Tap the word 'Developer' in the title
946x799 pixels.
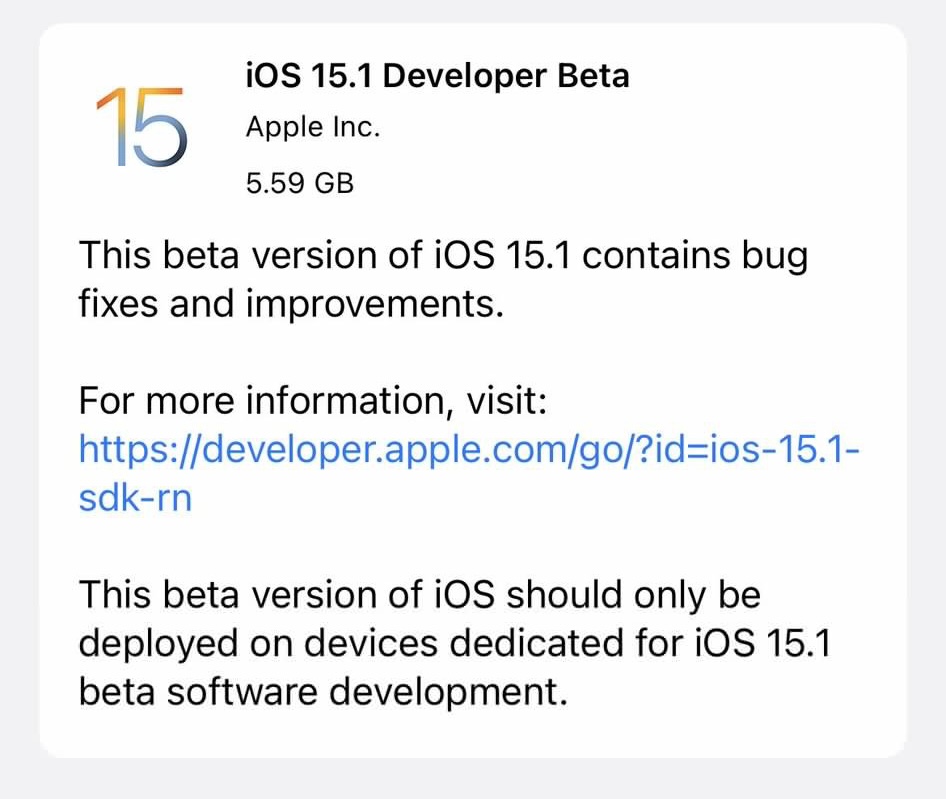tap(465, 77)
